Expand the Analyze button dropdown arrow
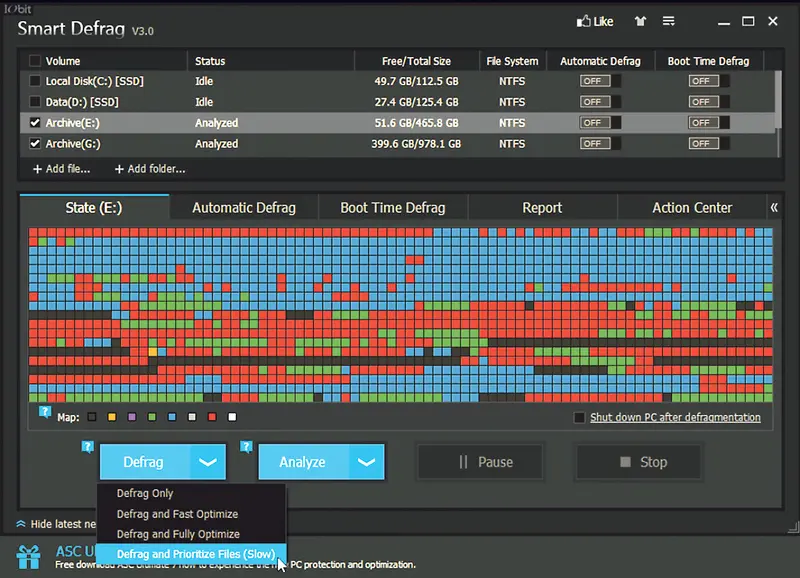800x578 pixels. (366, 462)
